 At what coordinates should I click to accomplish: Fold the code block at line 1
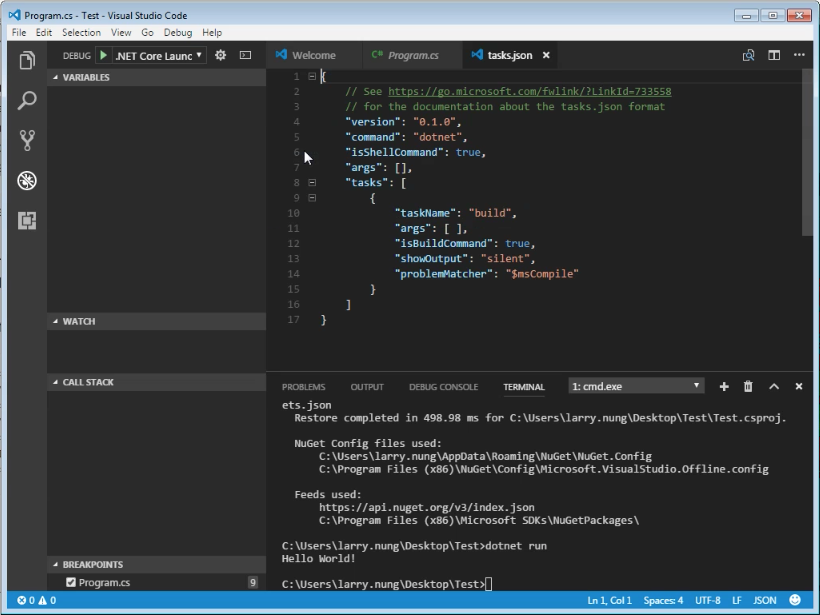[x=312, y=76]
